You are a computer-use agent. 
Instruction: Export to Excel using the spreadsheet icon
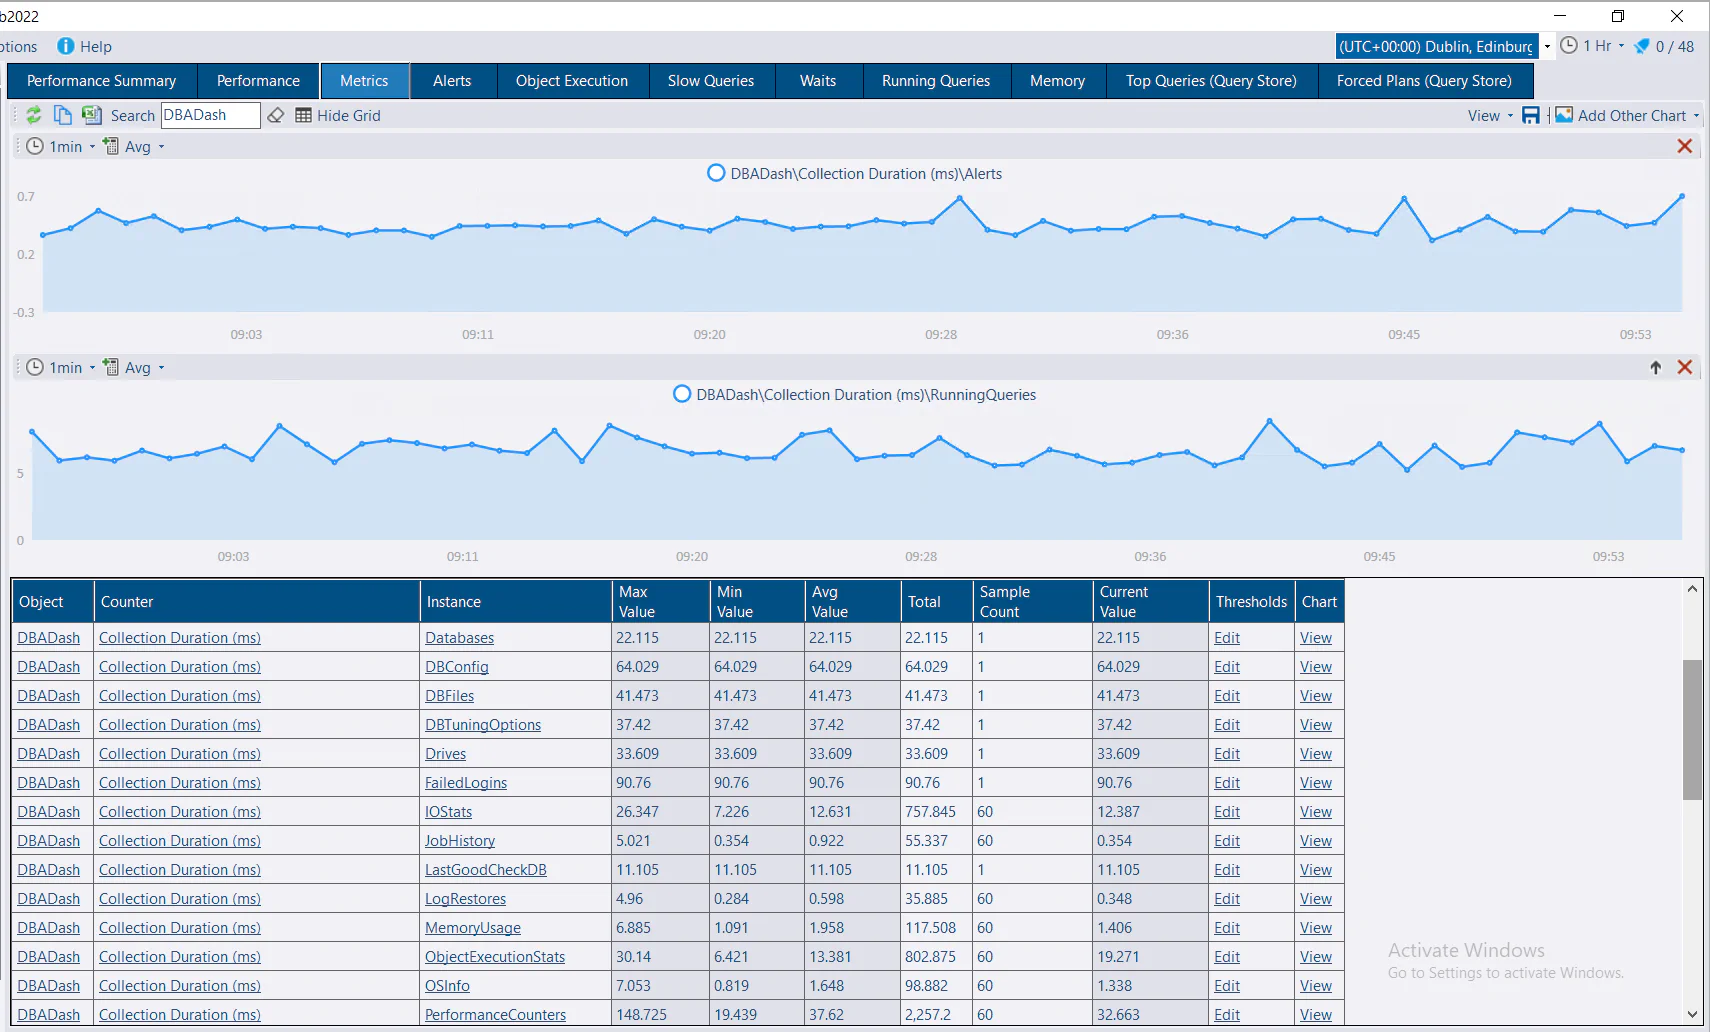point(91,115)
